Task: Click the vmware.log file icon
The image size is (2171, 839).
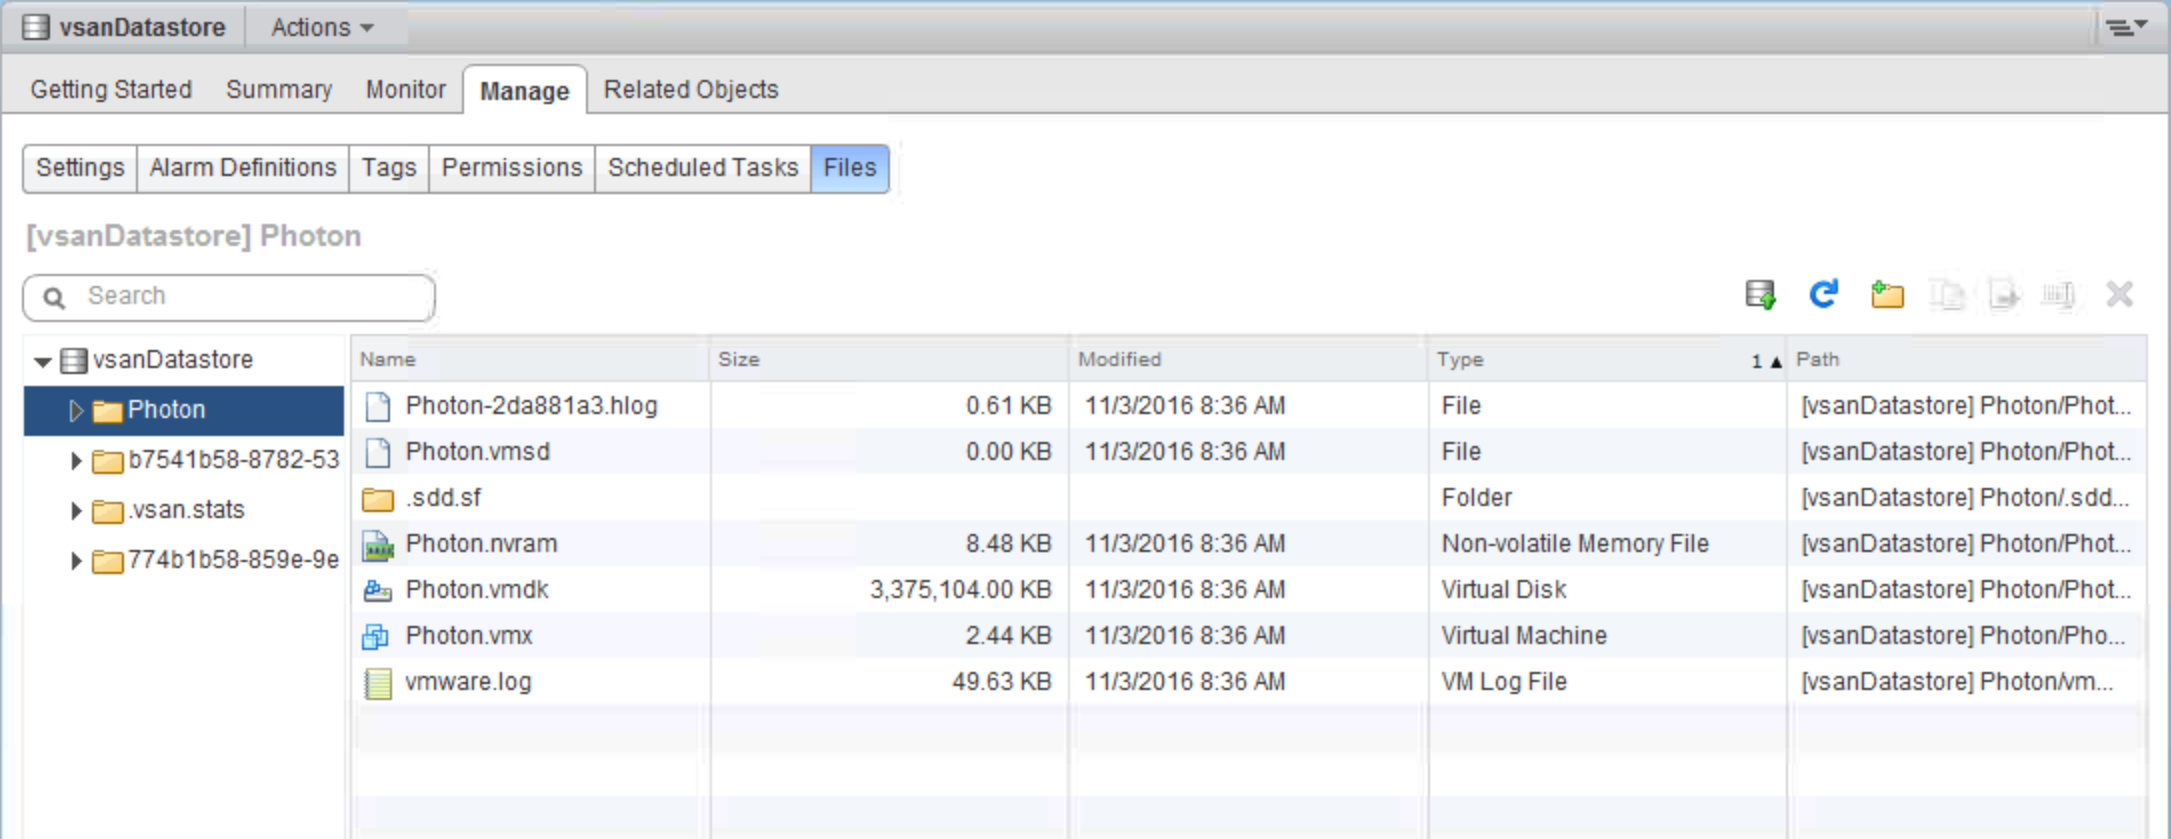Action: (x=377, y=683)
